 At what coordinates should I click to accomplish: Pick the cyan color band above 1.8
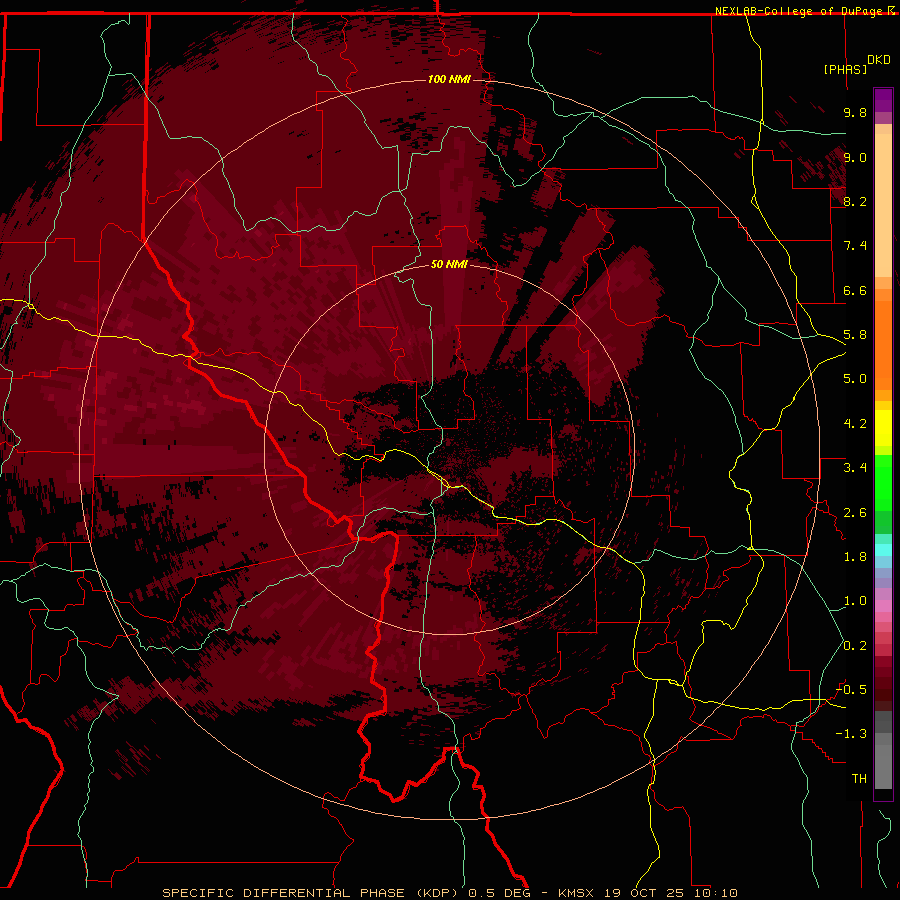pos(883,550)
